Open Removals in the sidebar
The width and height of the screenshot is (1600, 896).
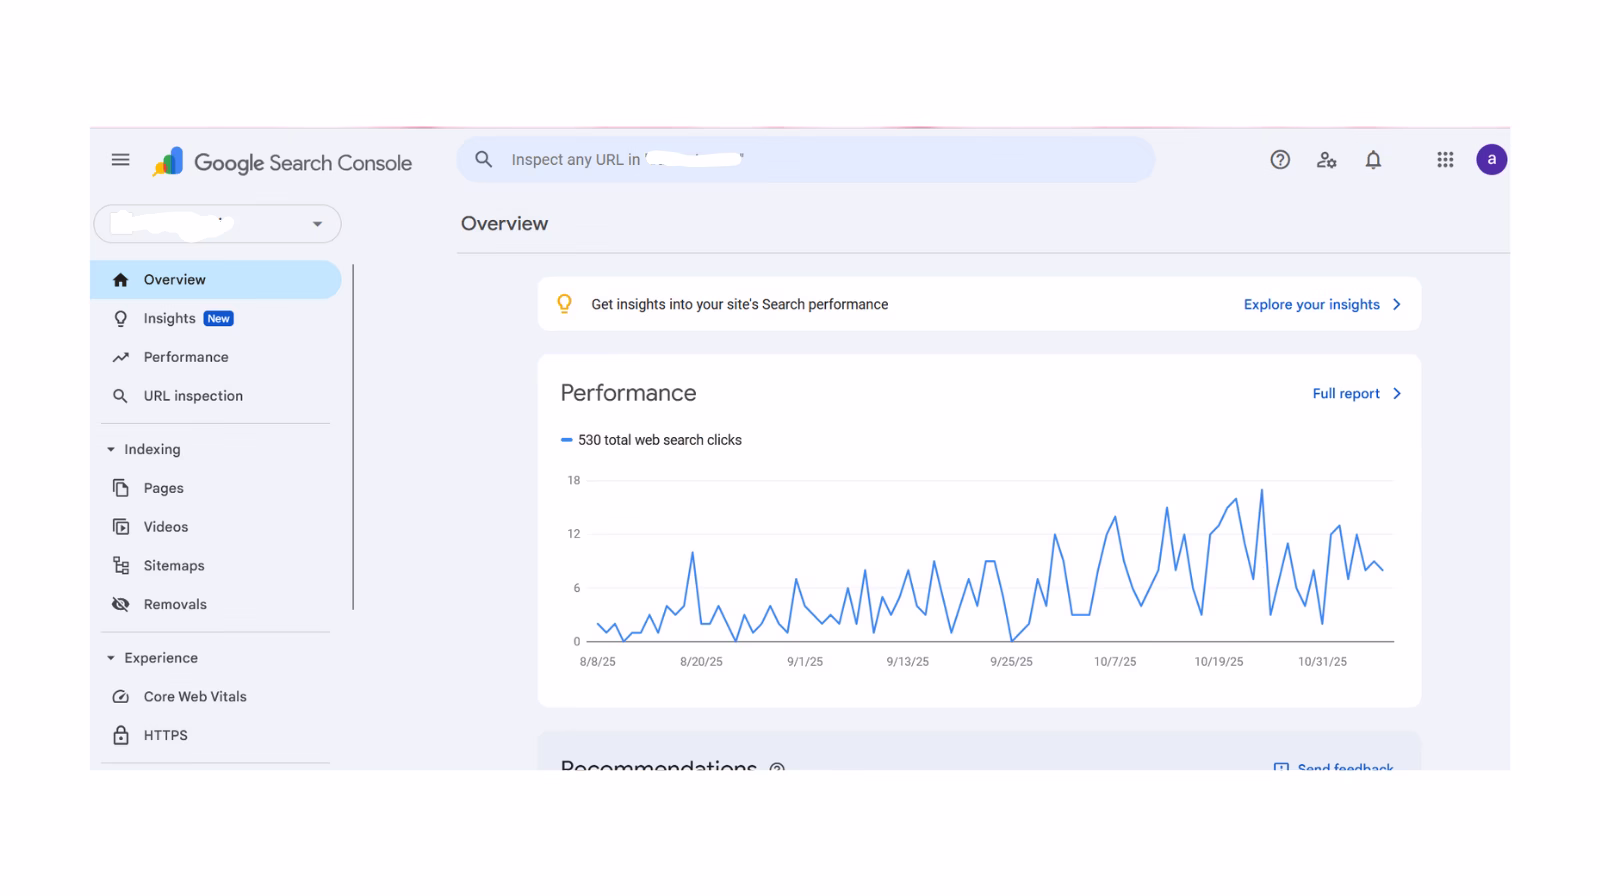click(x=174, y=605)
